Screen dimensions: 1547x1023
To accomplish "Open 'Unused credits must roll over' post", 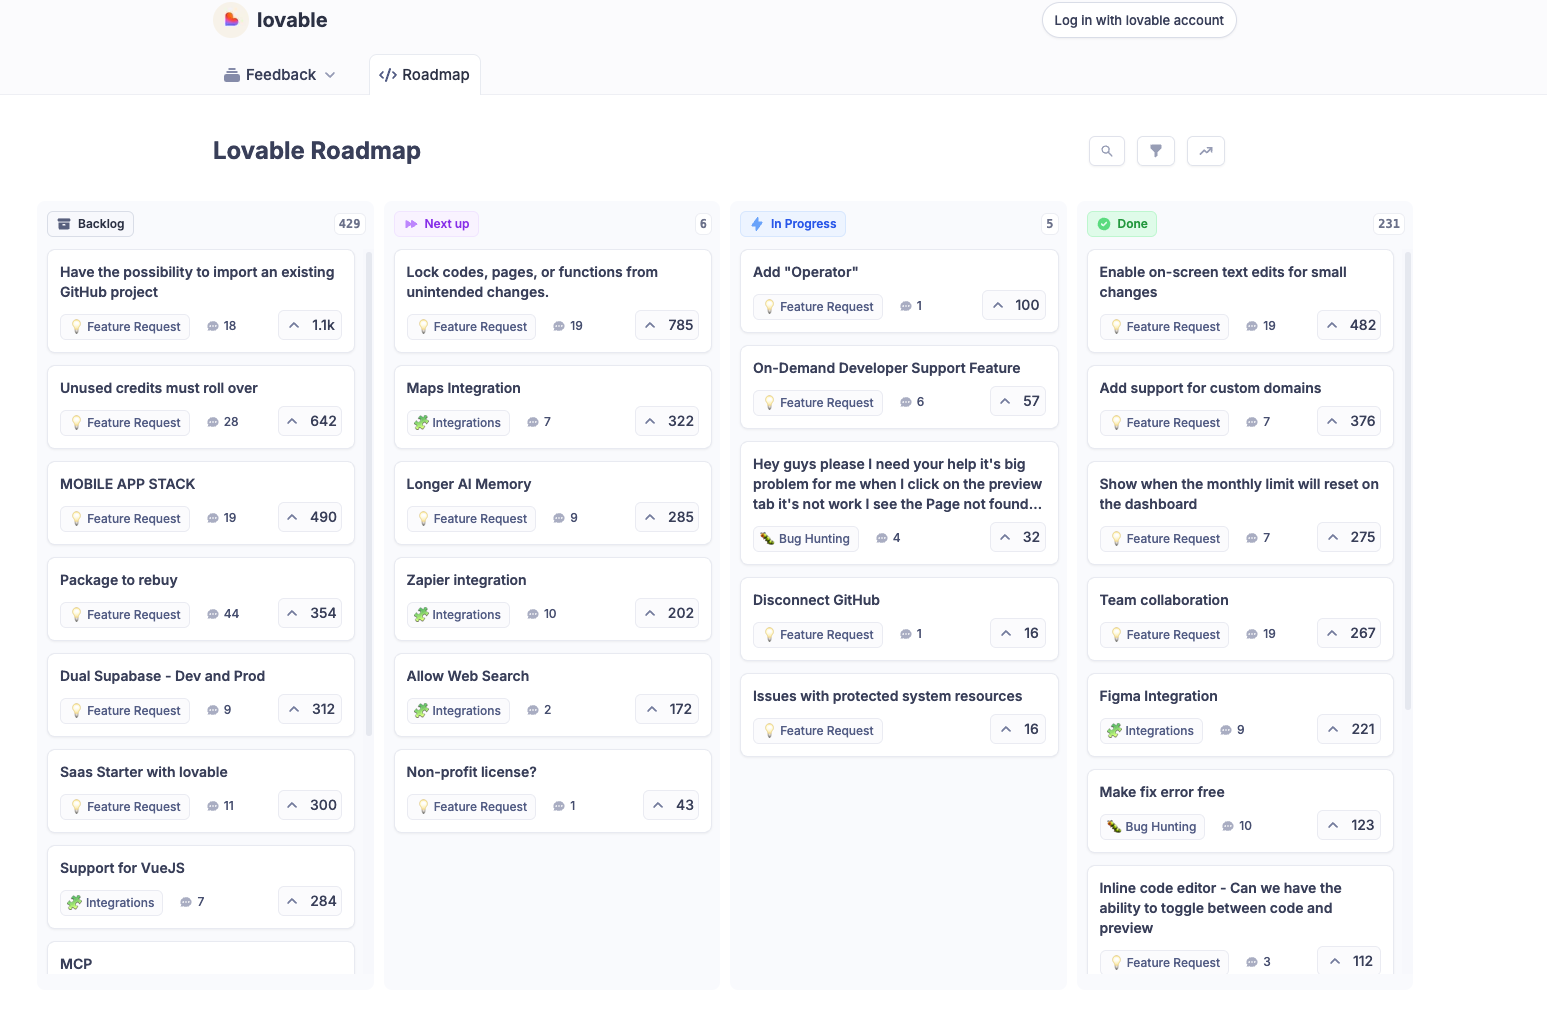I will point(159,388).
